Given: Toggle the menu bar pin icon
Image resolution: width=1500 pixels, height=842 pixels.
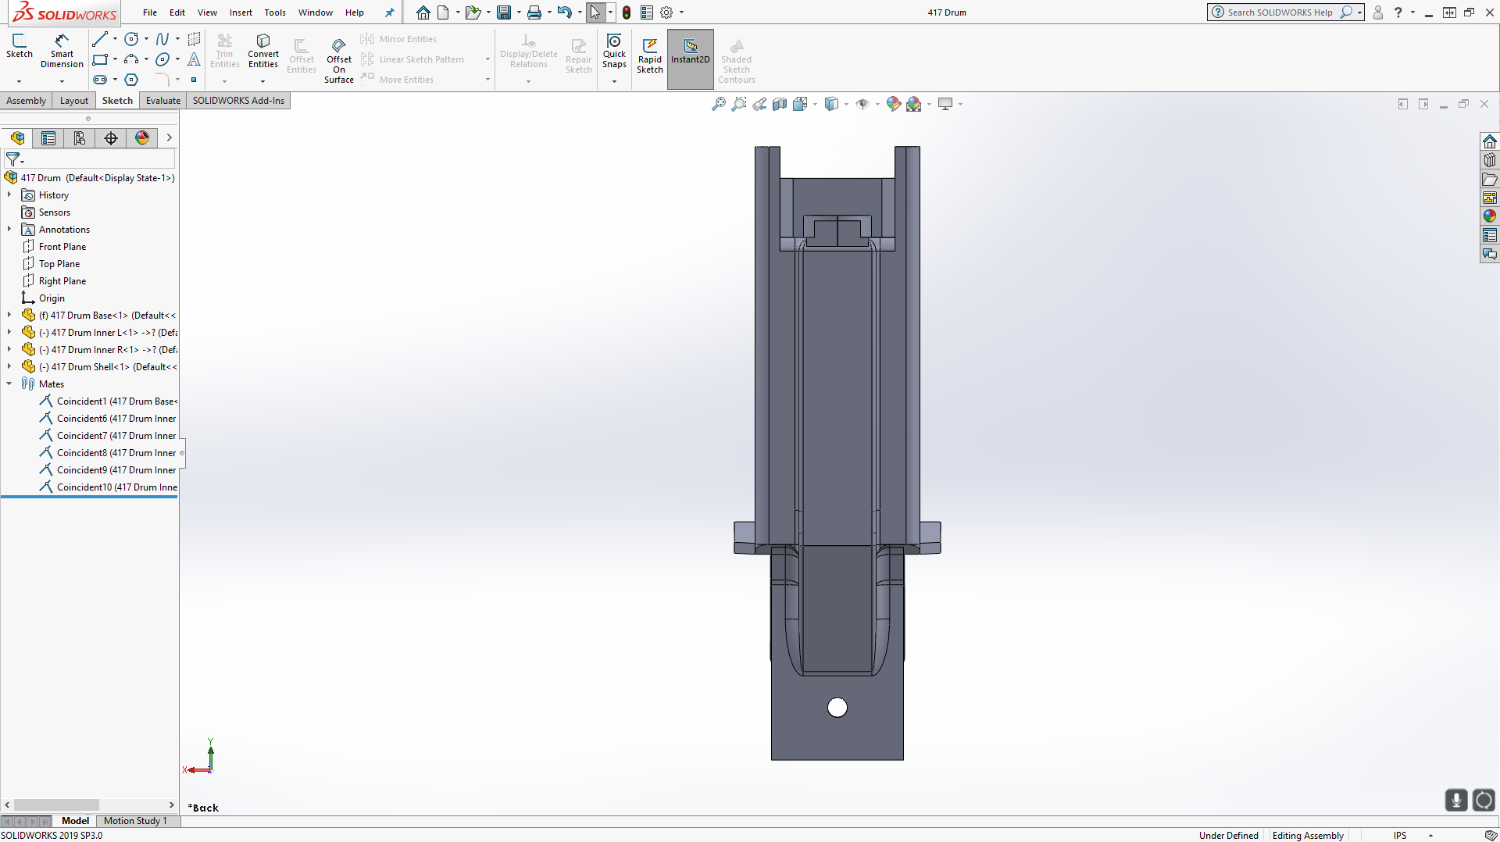Looking at the screenshot, I should point(390,13).
